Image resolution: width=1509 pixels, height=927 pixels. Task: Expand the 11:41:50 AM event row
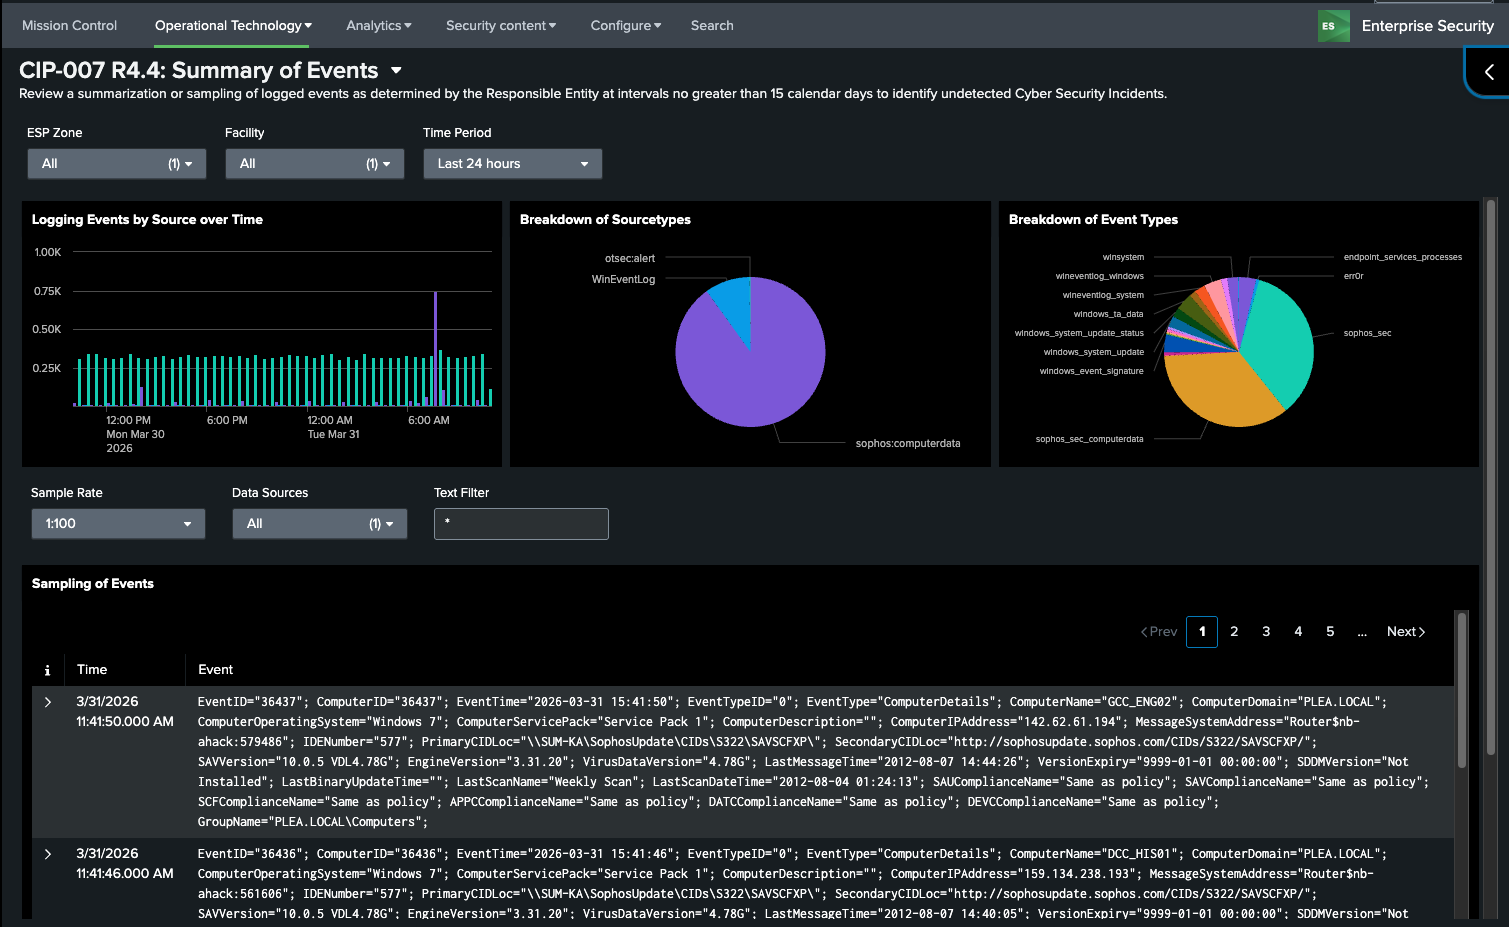tap(48, 702)
